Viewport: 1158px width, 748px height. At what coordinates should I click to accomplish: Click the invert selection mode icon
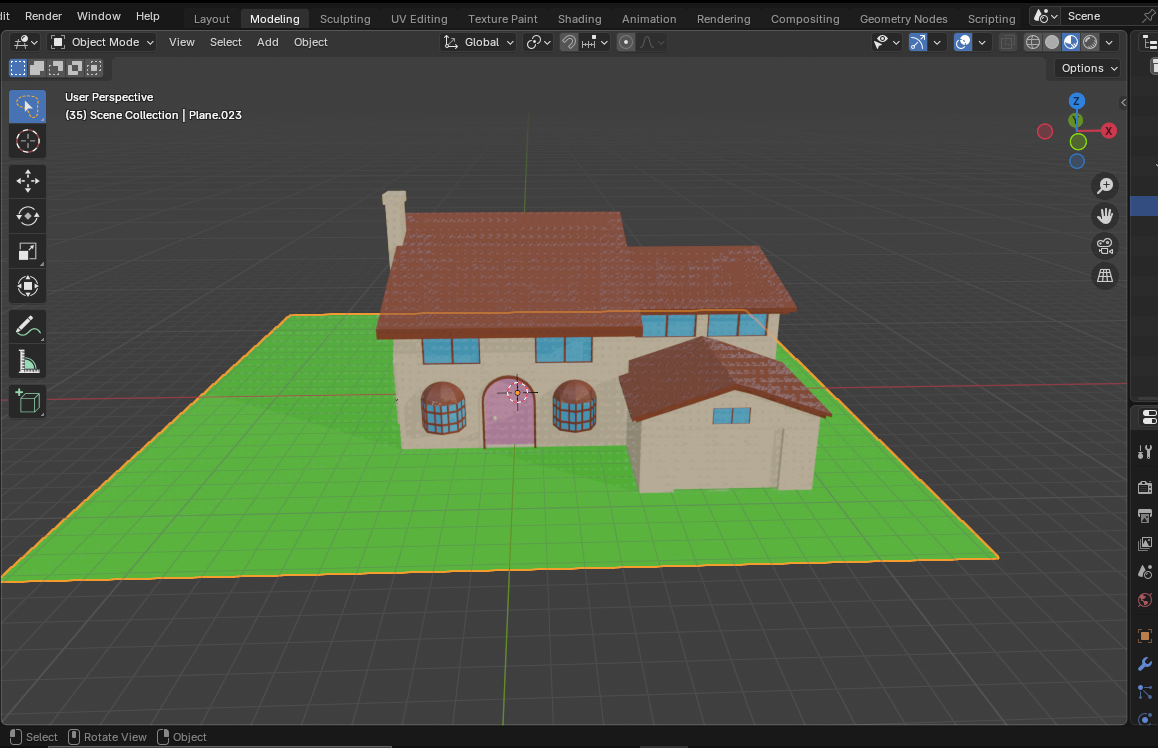coord(75,68)
